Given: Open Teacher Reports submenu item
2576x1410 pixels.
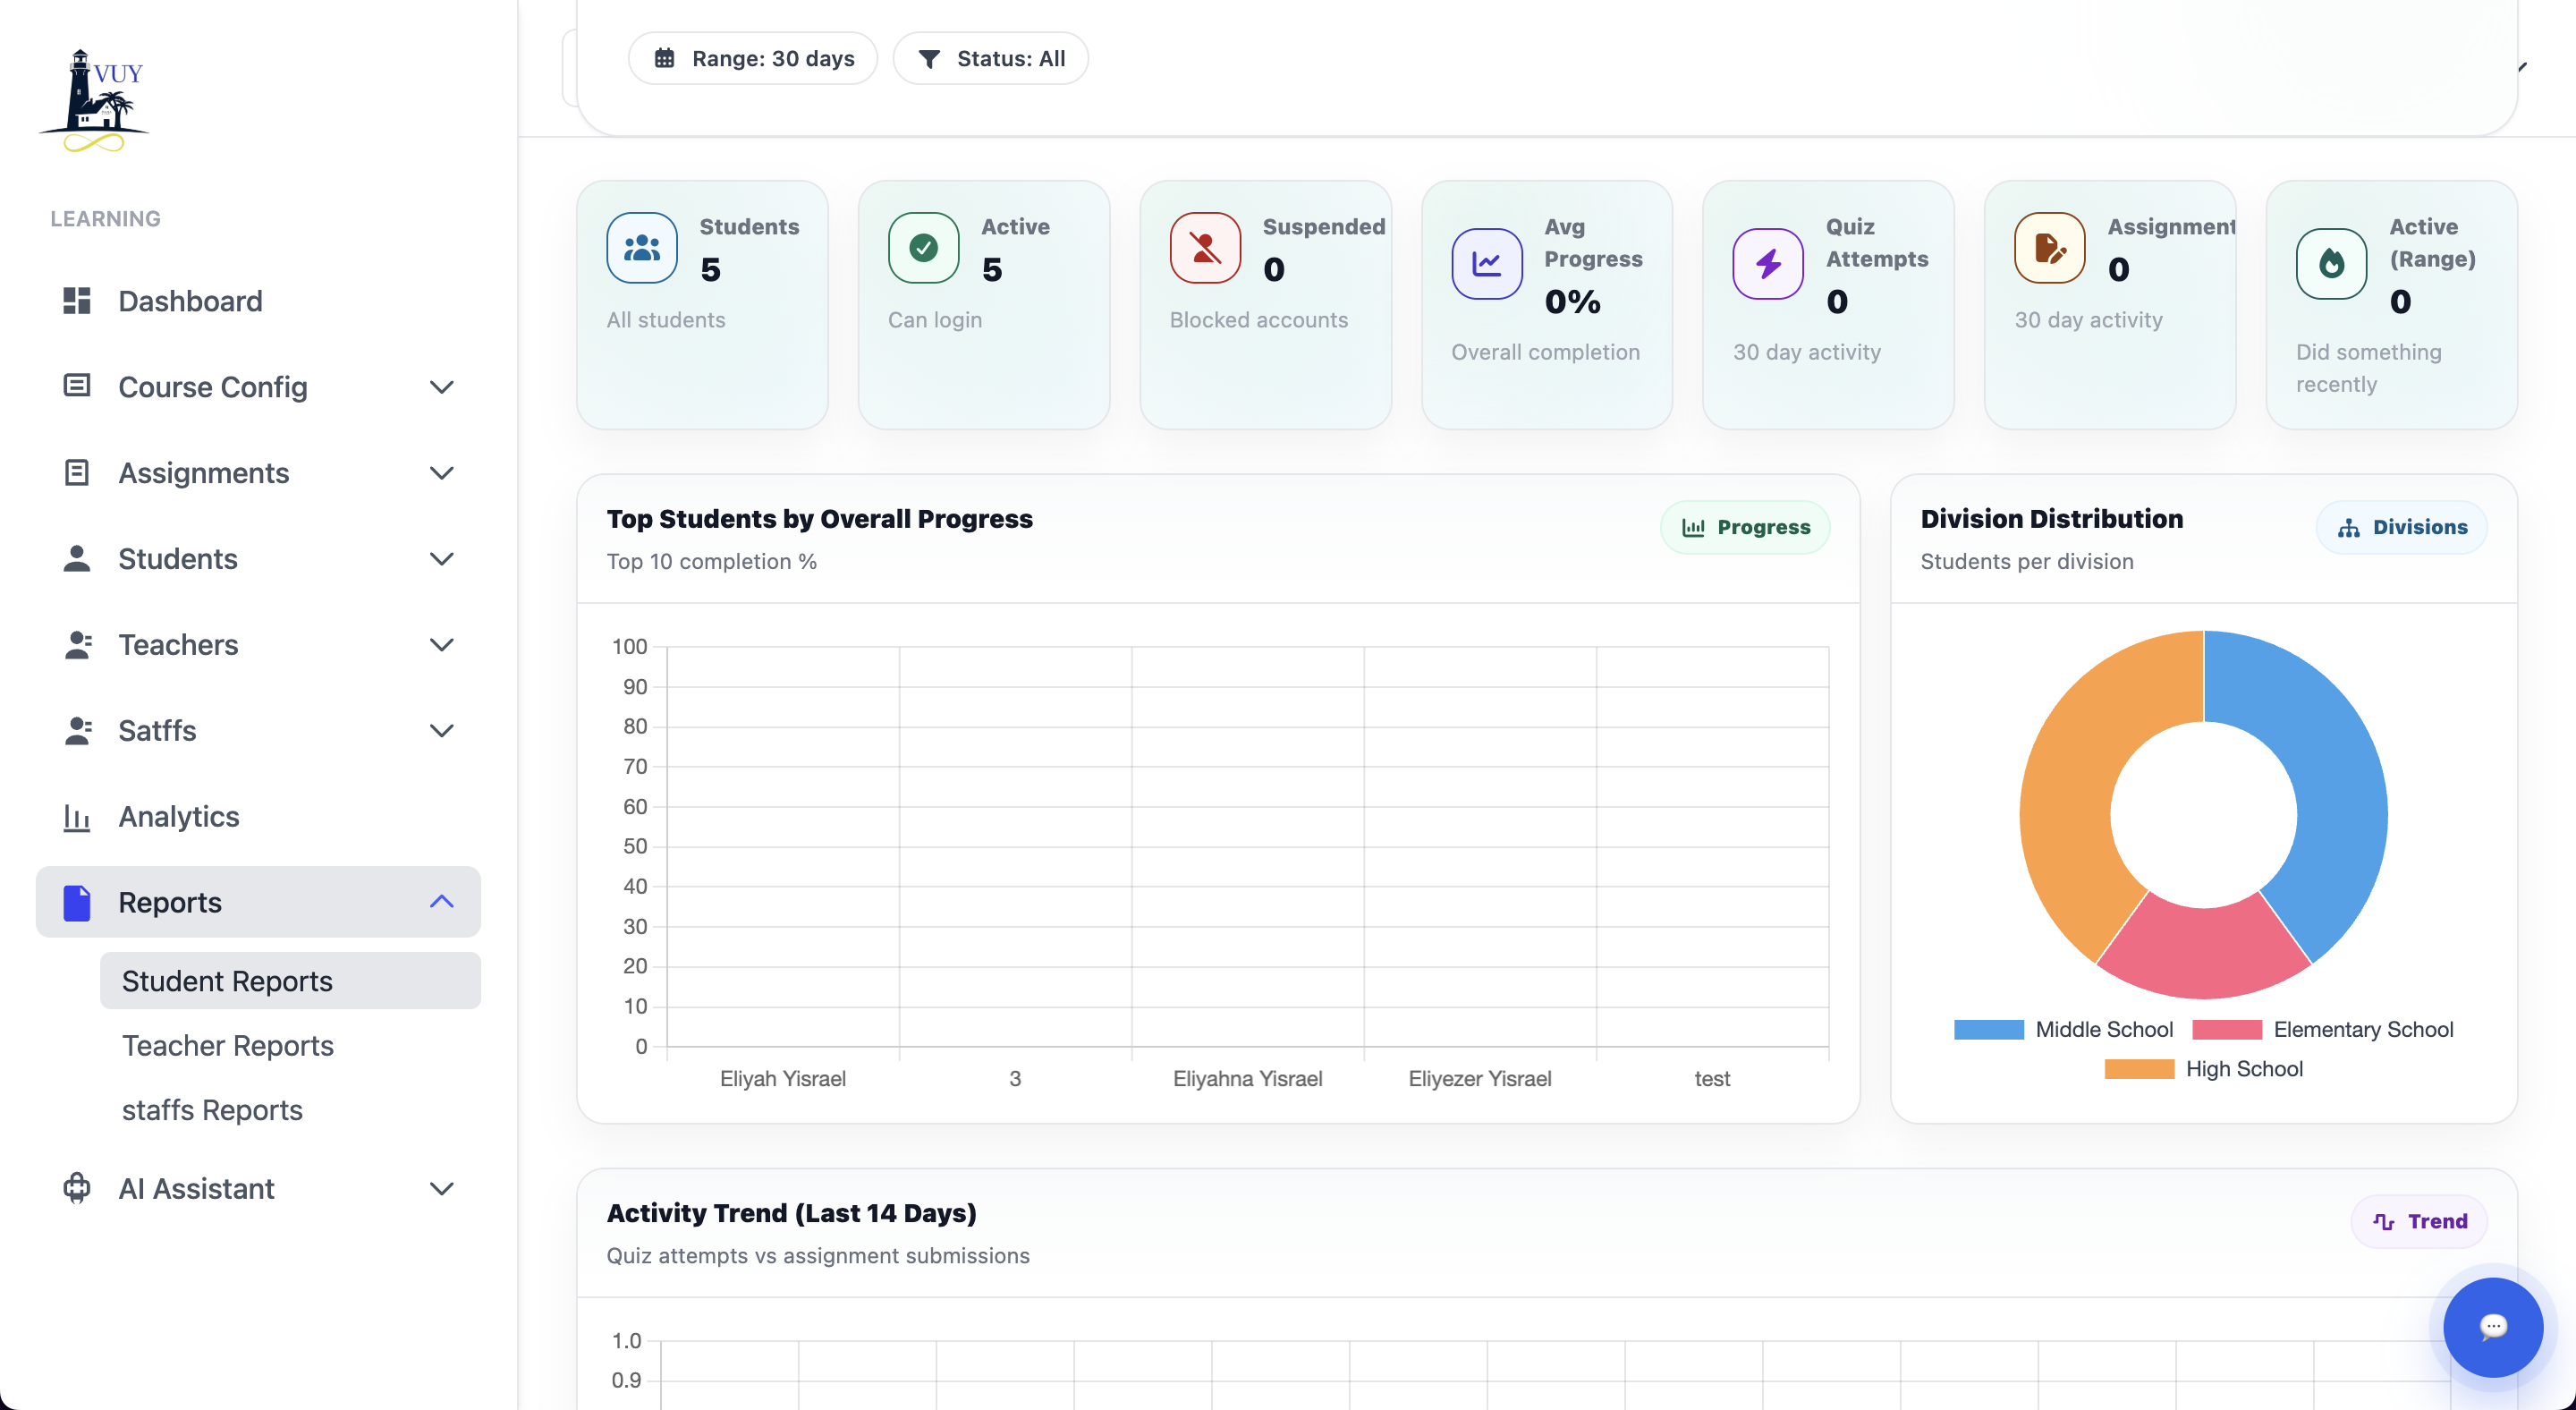Looking at the screenshot, I should (228, 1045).
